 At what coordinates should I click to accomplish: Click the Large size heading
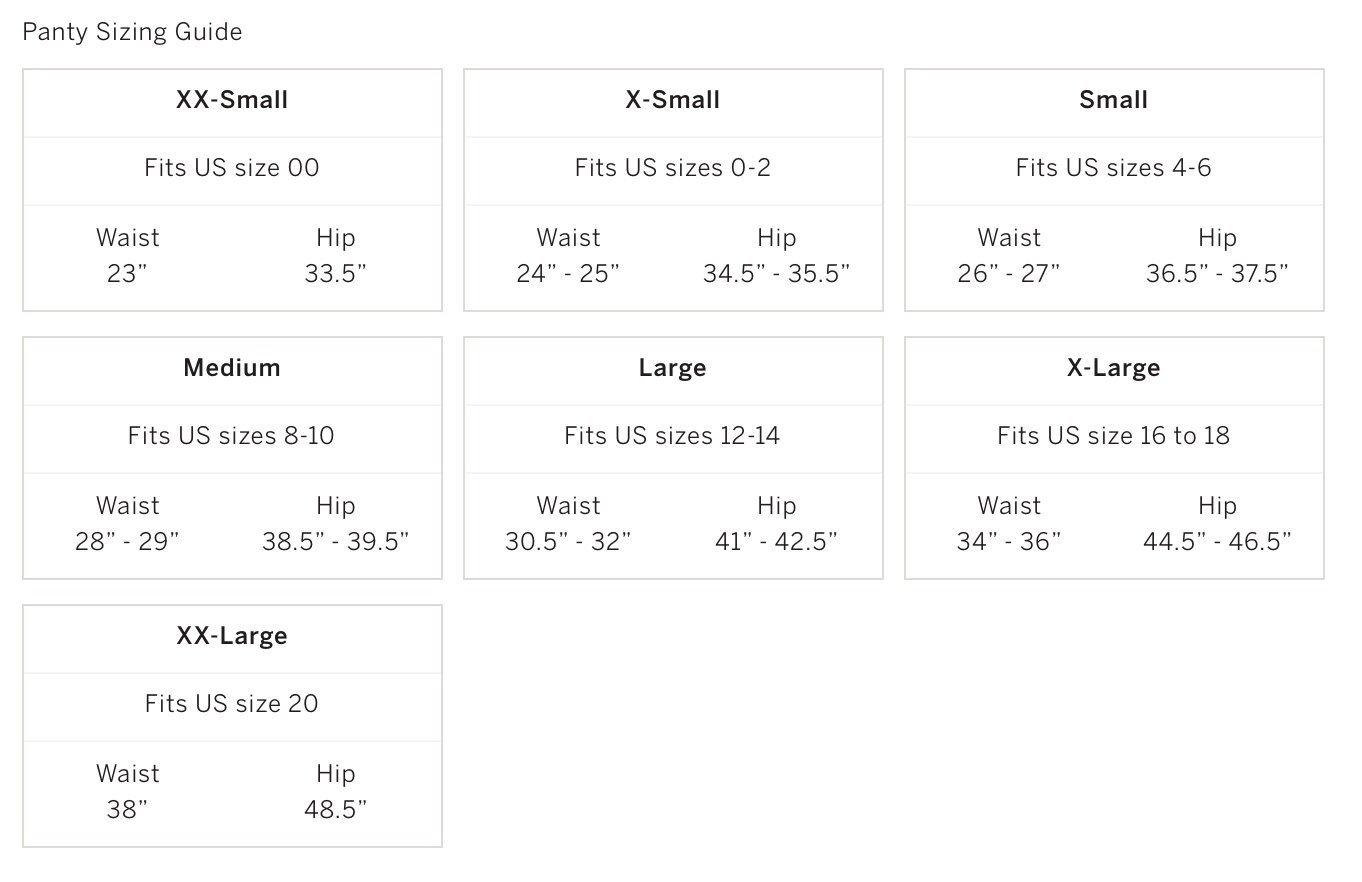coord(673,368)
